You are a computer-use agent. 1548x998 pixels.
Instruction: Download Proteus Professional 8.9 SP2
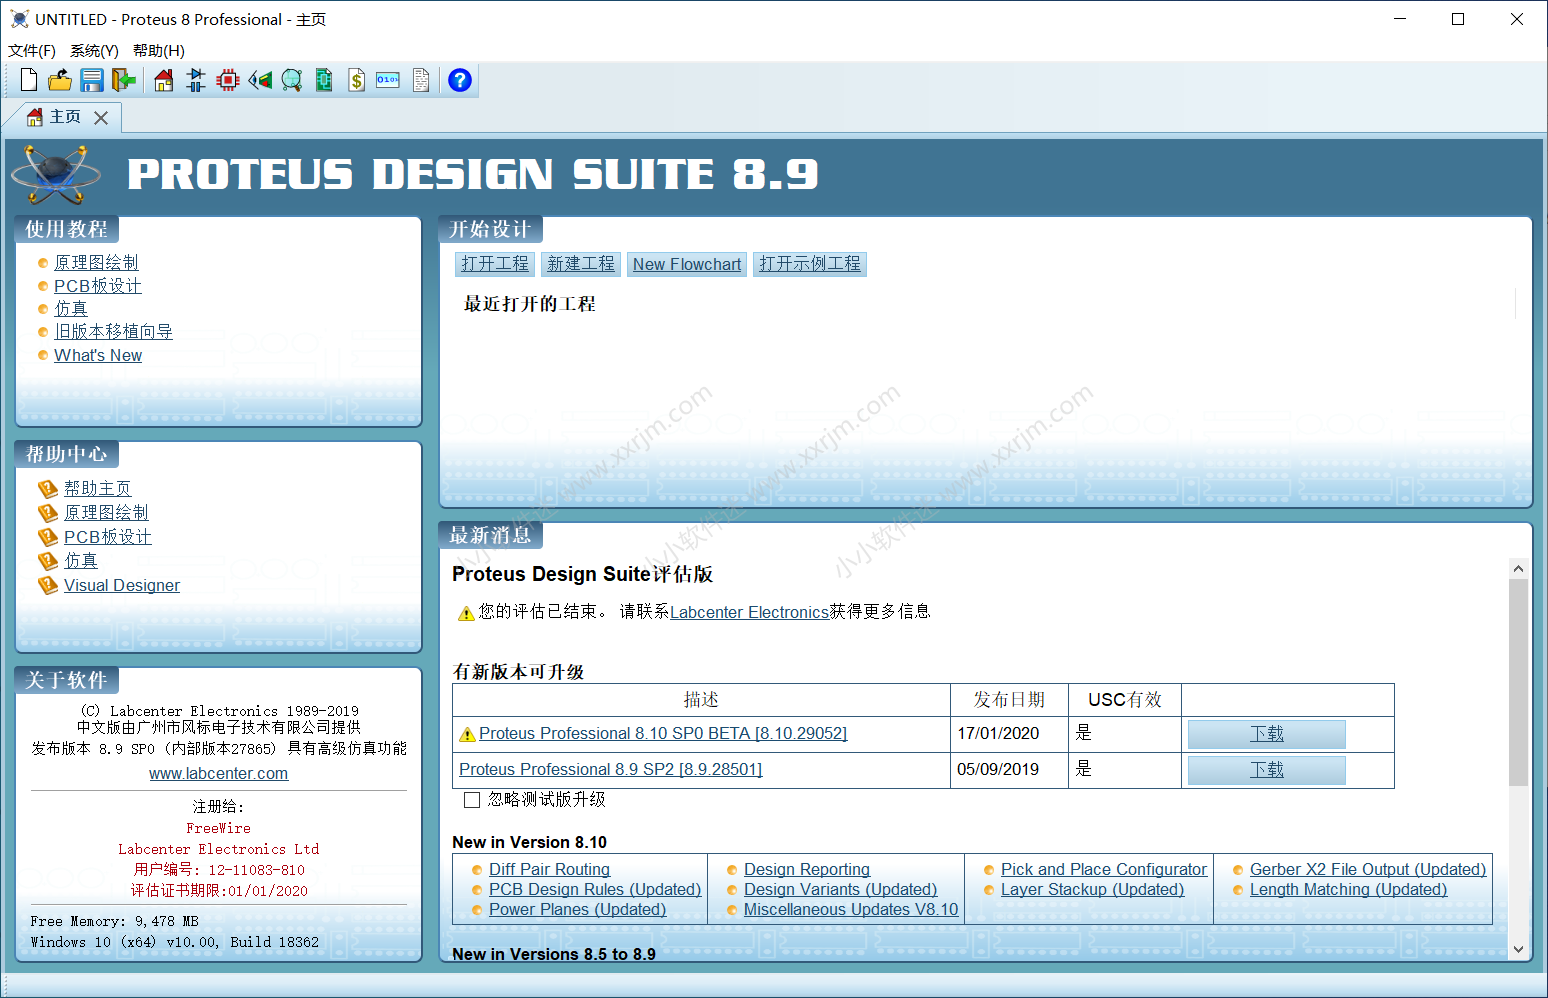1267,770
